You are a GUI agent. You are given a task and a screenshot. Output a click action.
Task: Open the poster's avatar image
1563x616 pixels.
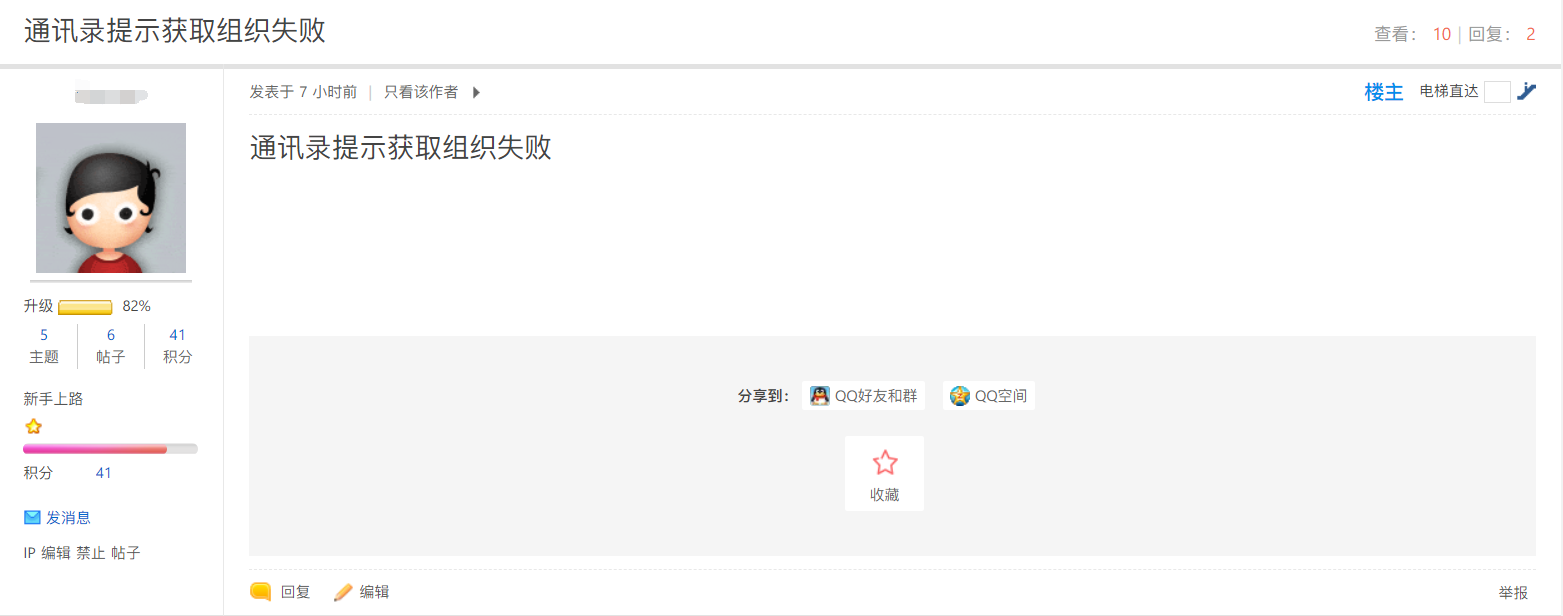111,198
